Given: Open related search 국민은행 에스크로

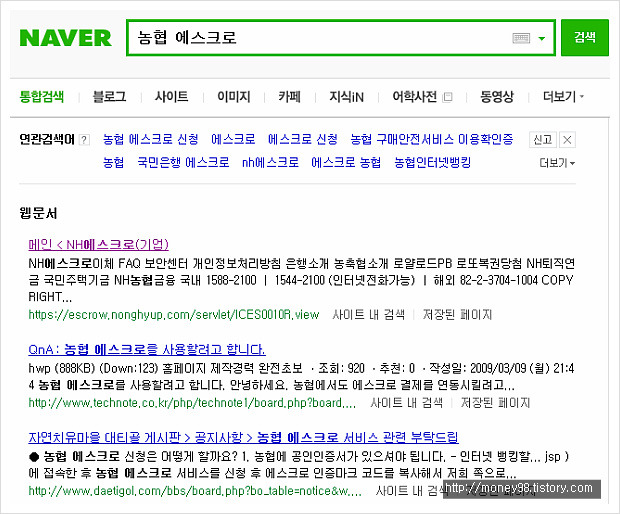Looking at the screenshot, I should click(183, 163).
